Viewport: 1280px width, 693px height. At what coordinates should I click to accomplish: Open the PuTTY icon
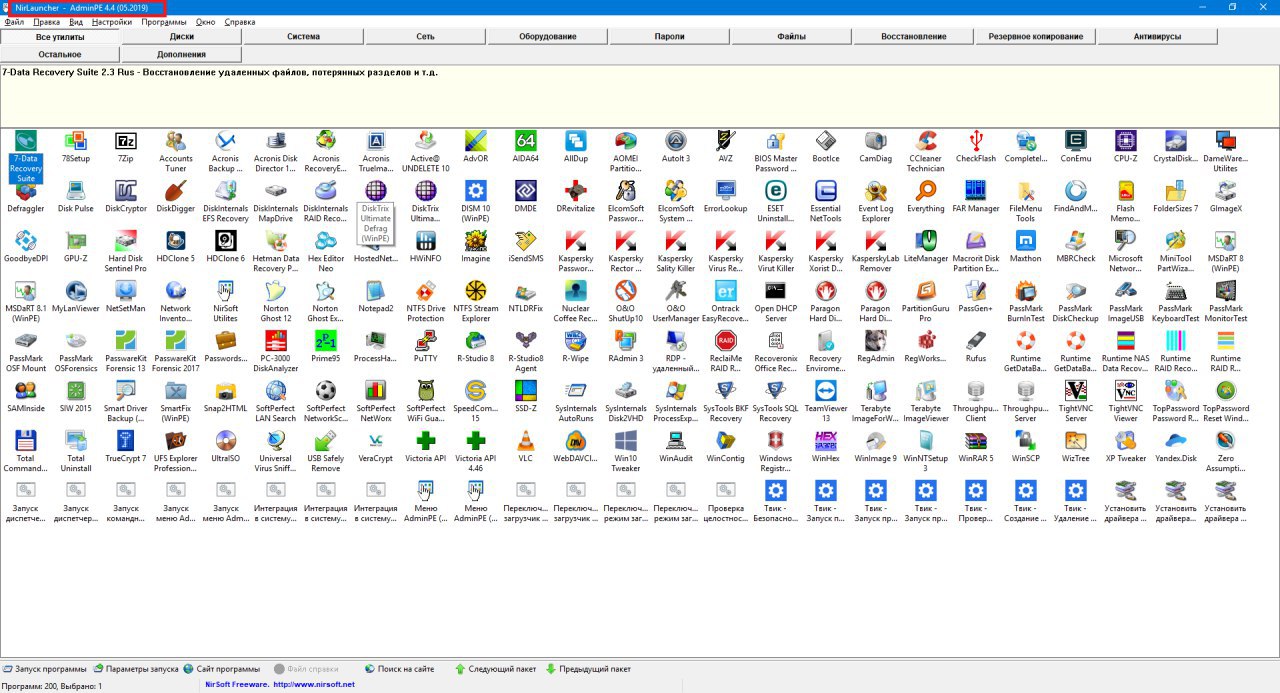click(426, 341)
